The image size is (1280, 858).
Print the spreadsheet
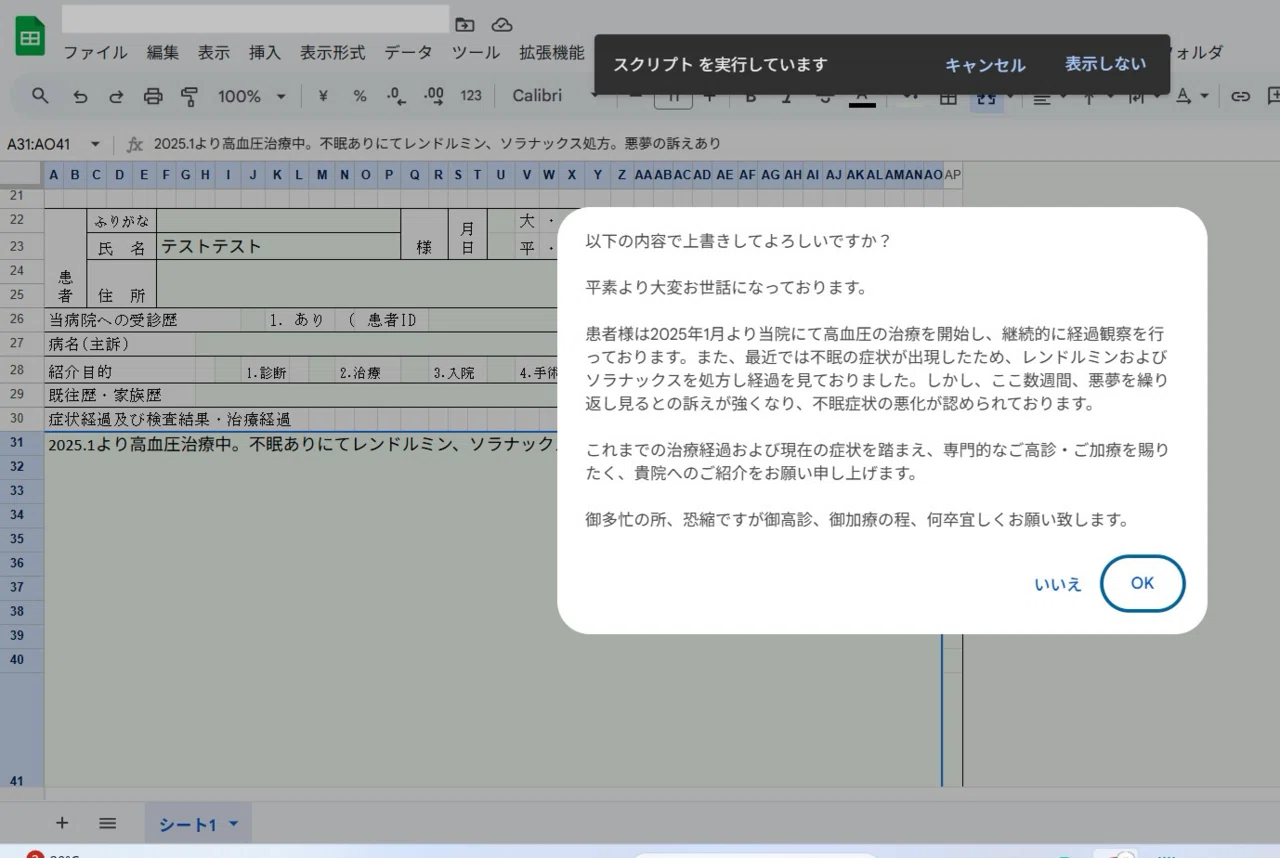tap(153, 96)
